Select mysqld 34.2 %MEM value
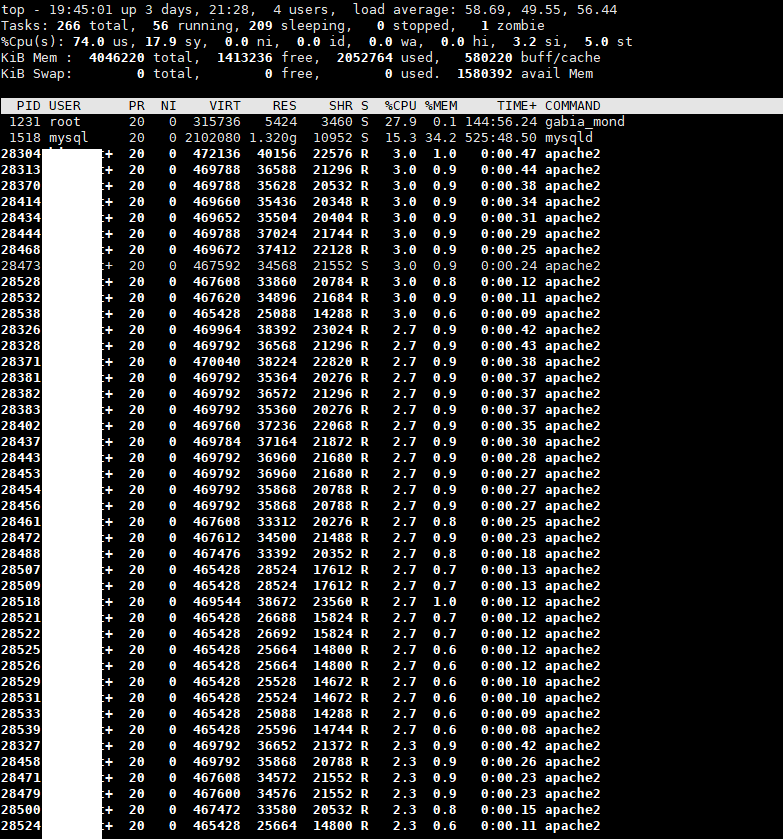The image size is (783, 839). click(x=441, y=138)
